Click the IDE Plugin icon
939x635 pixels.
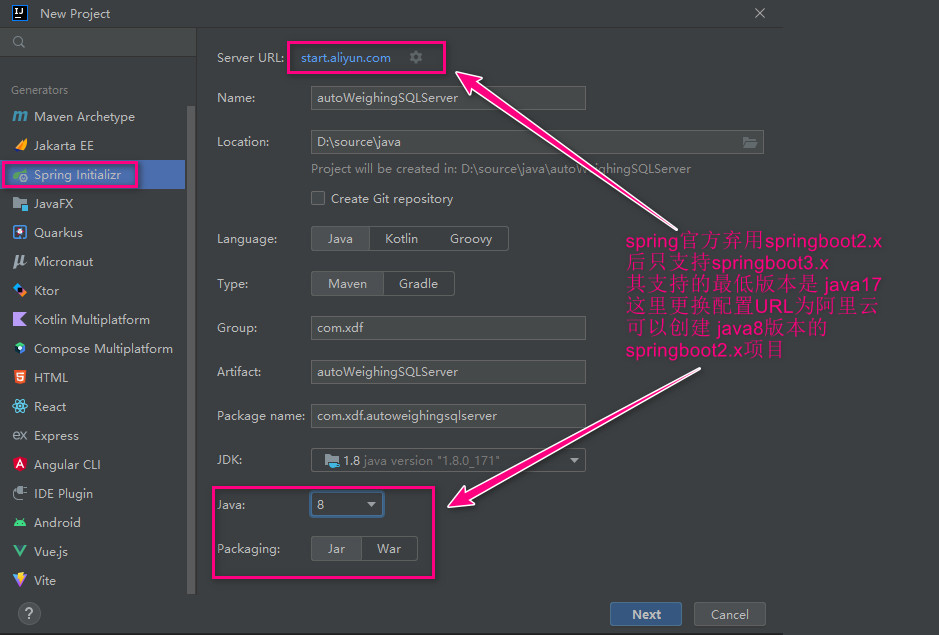coord(20,493)
